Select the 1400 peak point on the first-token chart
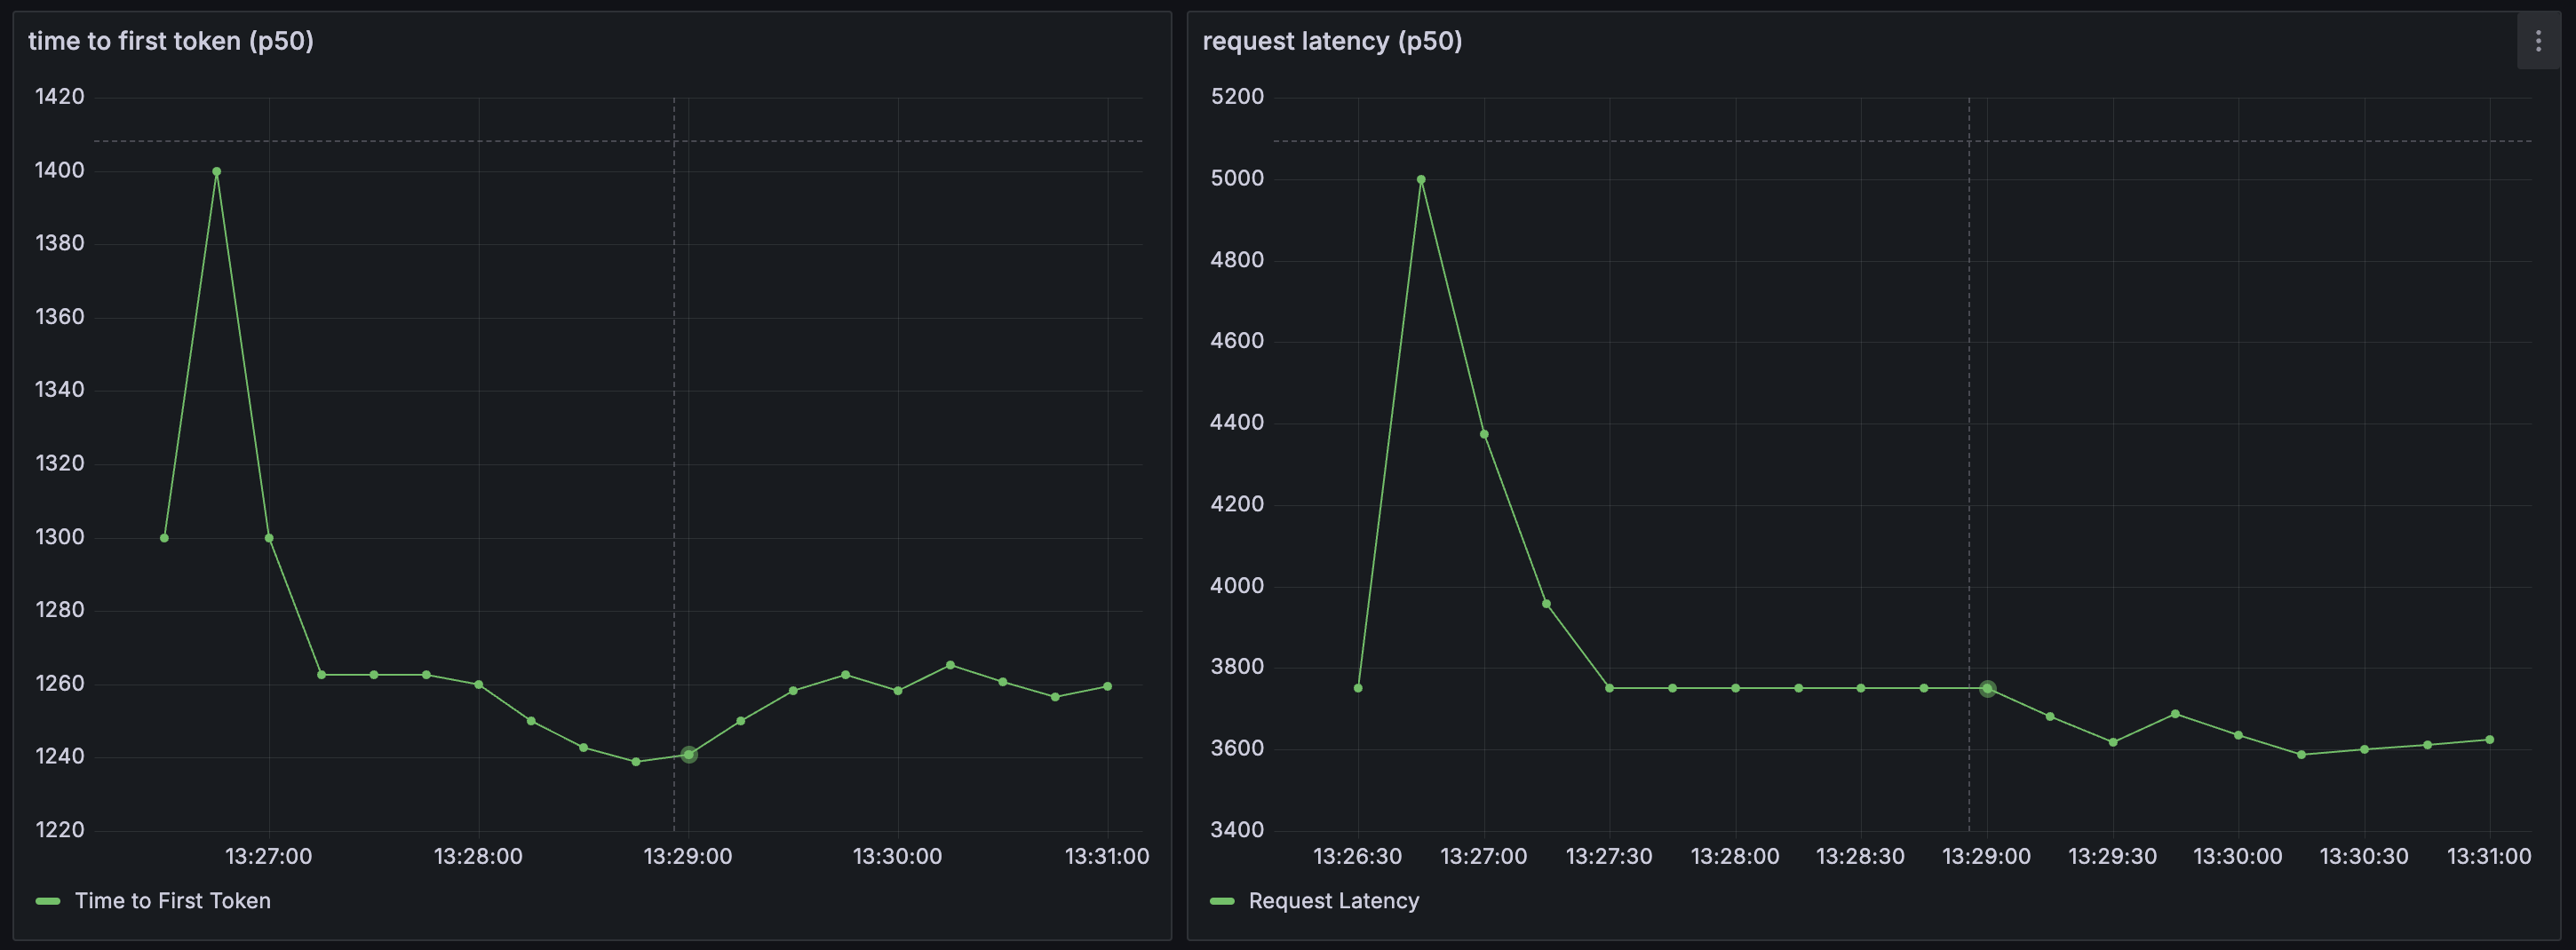 click(217, 172)
